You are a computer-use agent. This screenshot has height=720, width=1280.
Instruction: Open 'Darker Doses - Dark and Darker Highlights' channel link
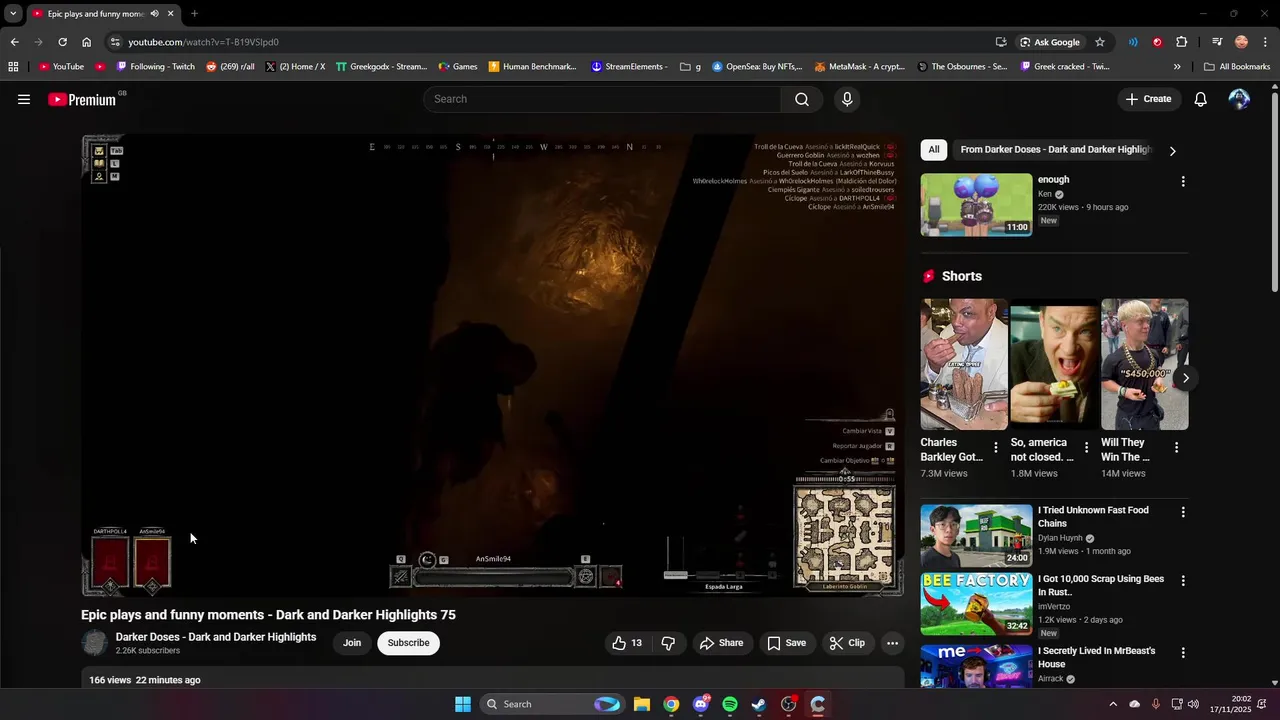(x=216, y=637)
